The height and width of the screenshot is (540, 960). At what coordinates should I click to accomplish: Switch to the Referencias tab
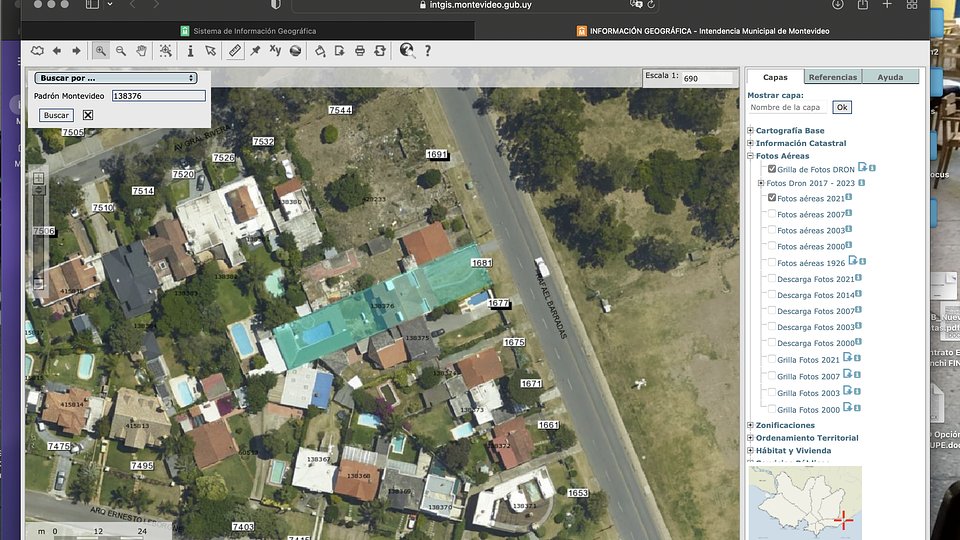coord(832,77)
